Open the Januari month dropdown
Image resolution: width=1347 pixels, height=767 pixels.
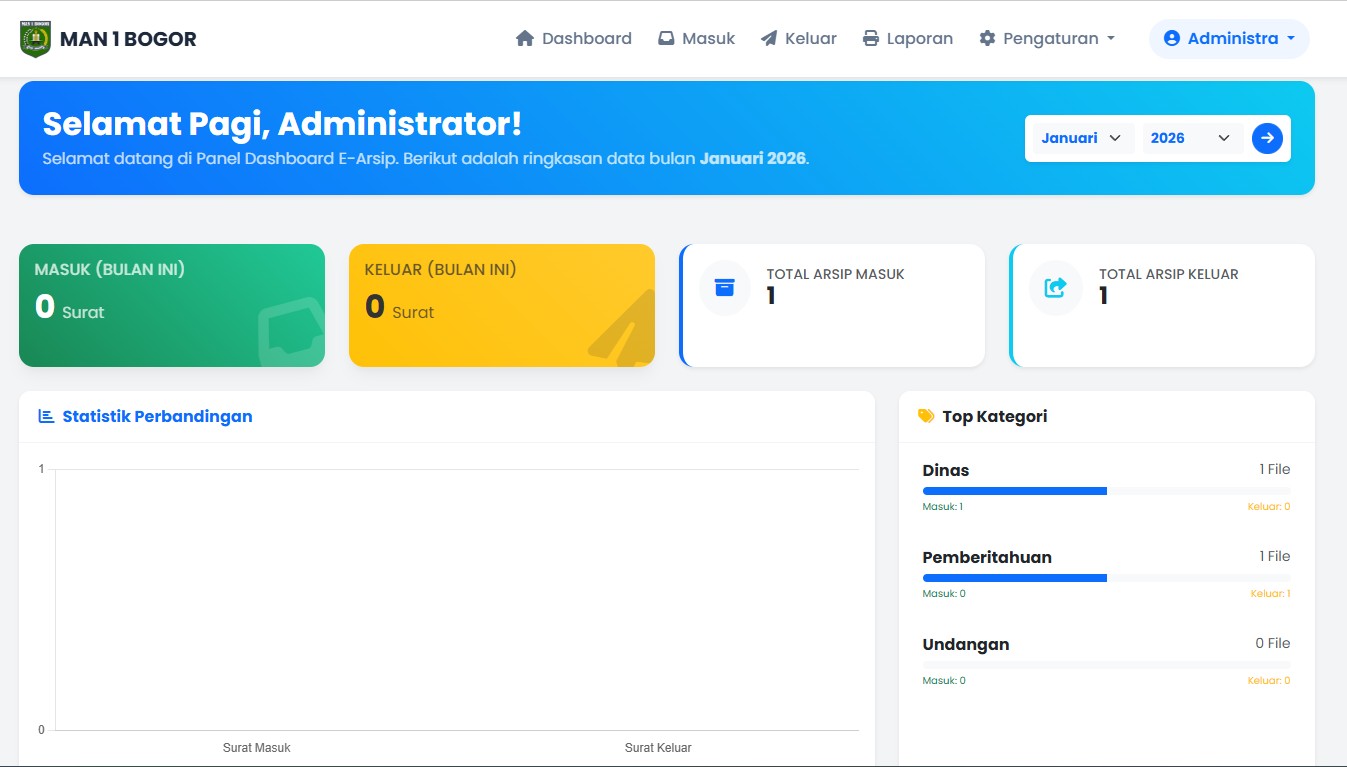click(x=1080, y=138)
